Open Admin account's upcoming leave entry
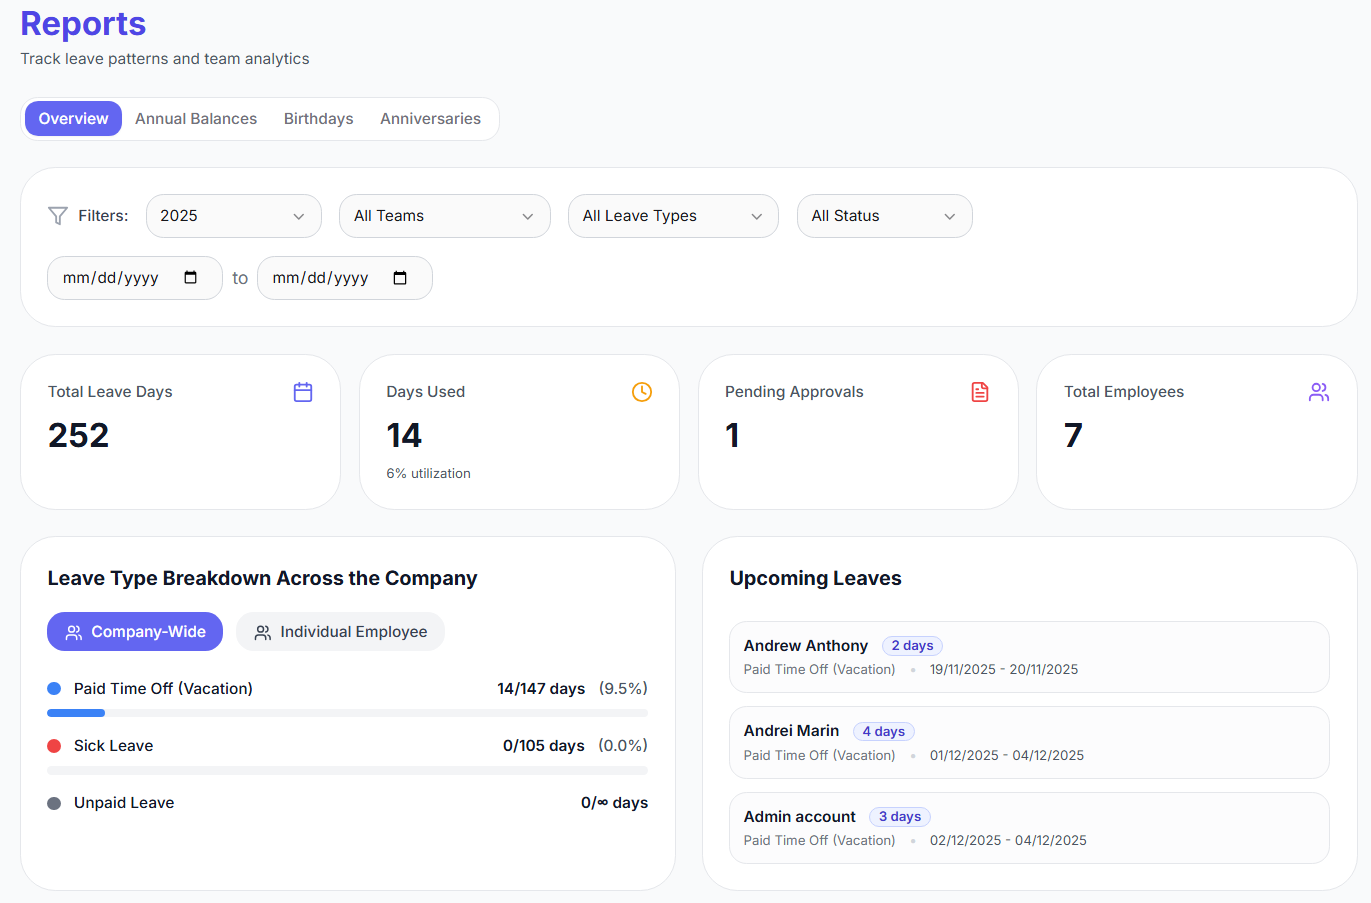Viewport: 1371px width, 903px height. click(x=1029, y=828)
